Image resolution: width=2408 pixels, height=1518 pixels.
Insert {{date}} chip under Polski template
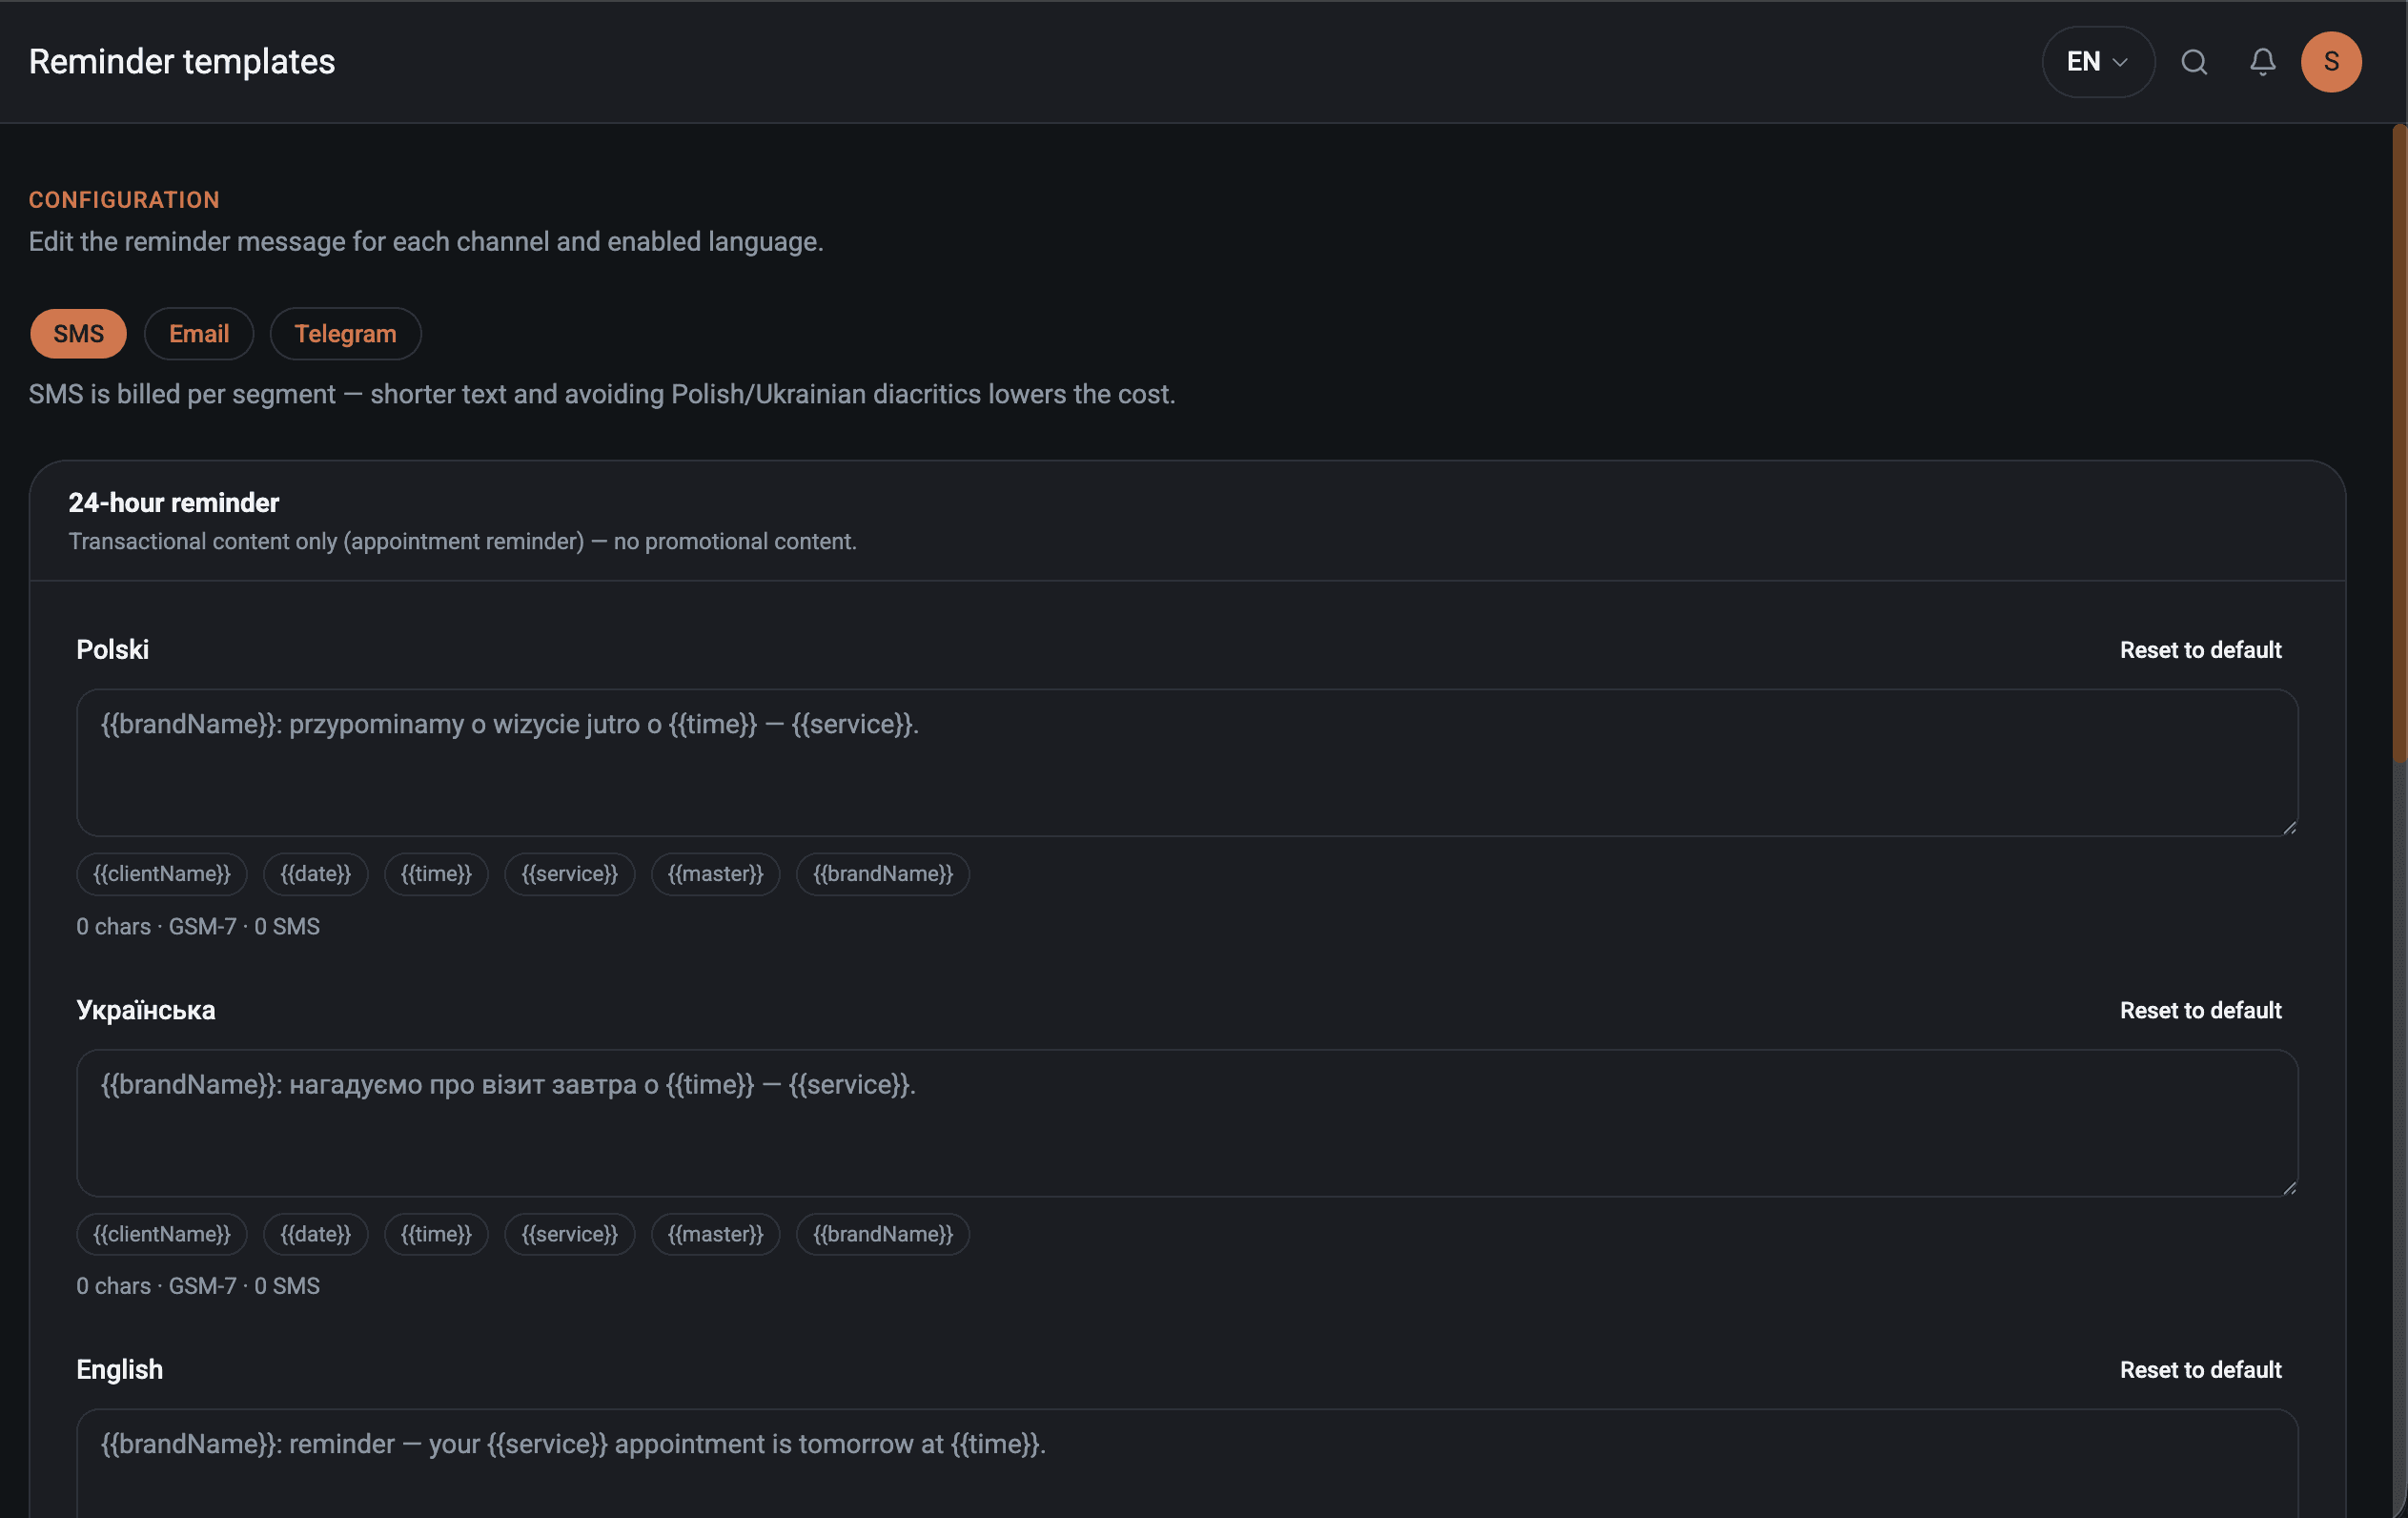click(315, 874)
